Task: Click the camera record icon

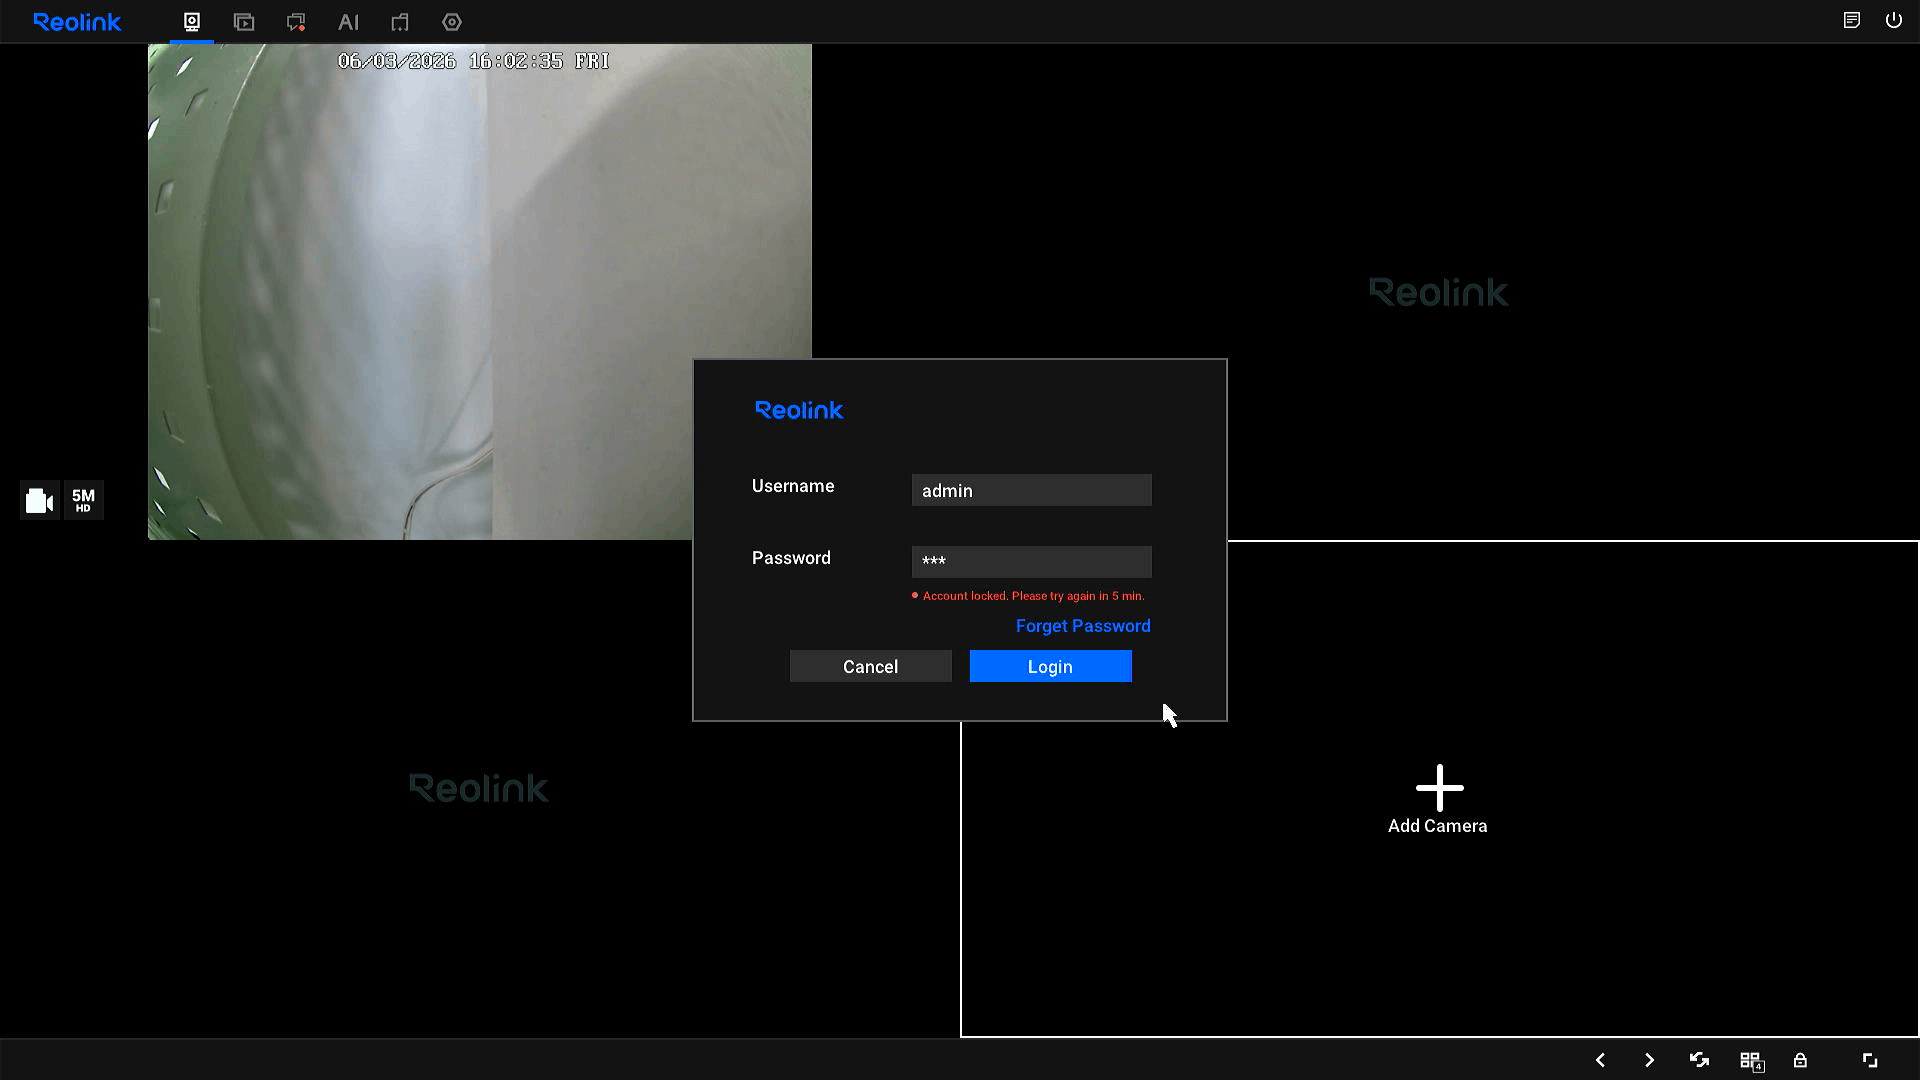Action: tap(40, 500)
